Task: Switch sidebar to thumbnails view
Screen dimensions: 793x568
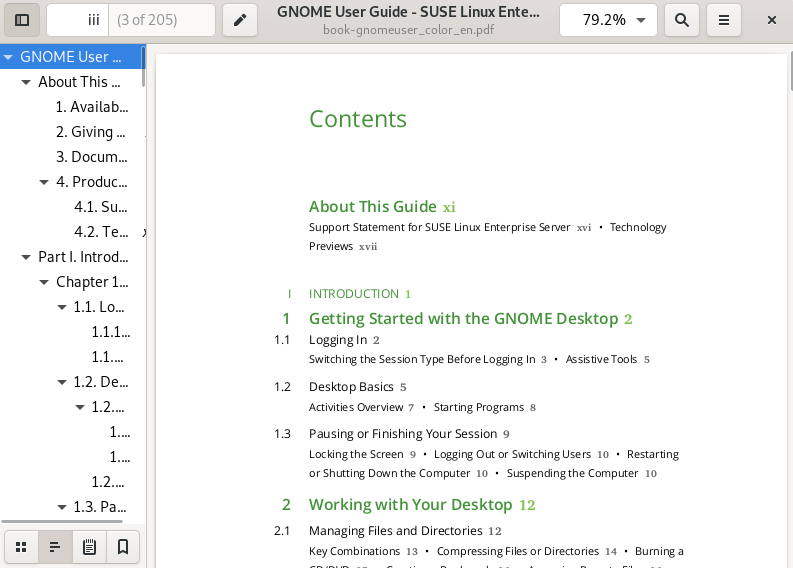Action: (x=21, y=547)
